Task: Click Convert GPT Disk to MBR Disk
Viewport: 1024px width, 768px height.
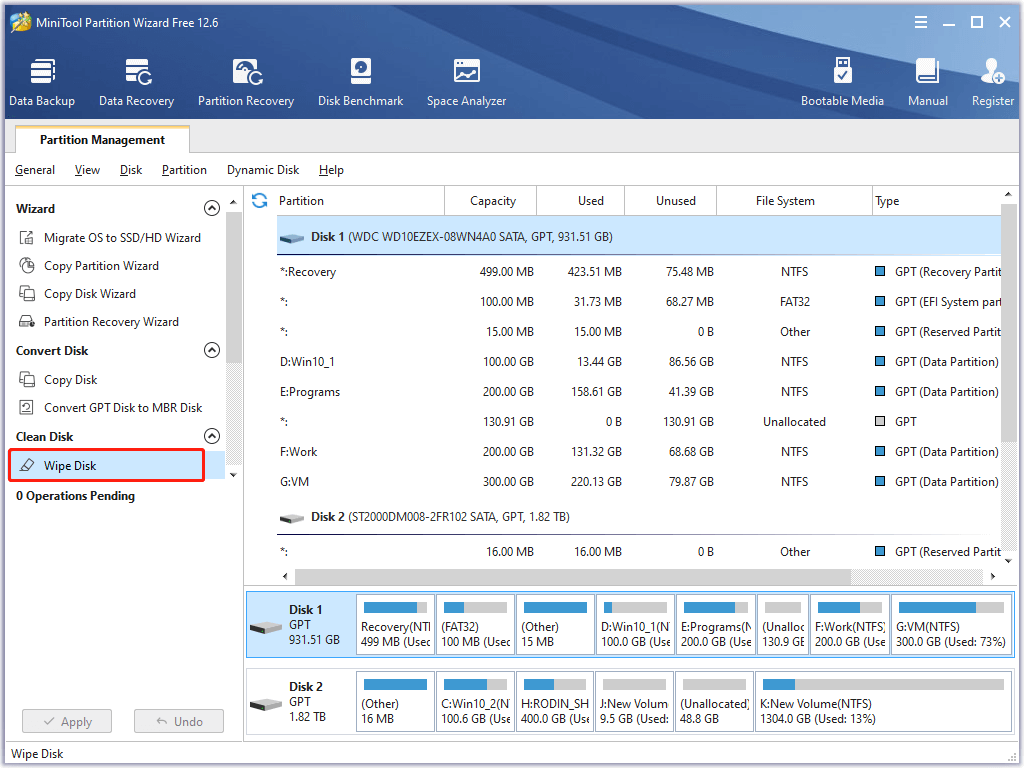Action: pos(123,408)
